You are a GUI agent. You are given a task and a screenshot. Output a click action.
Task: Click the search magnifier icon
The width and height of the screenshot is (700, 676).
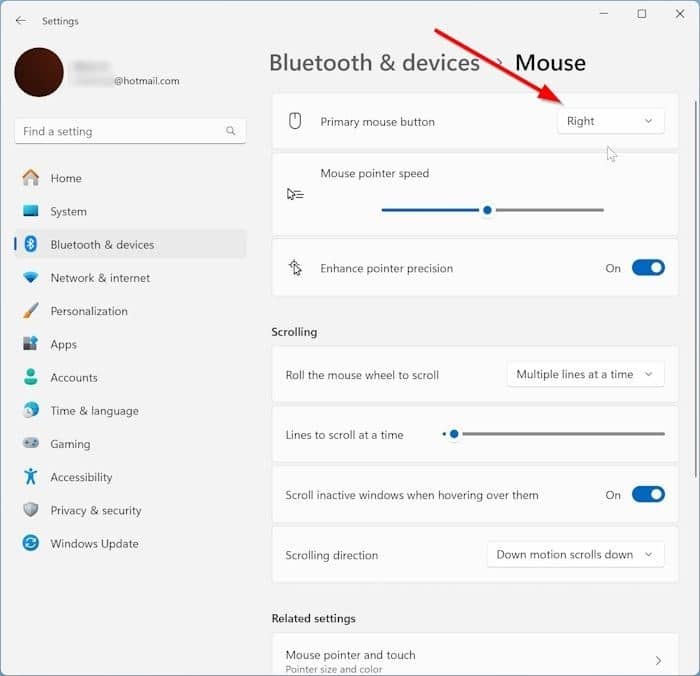pyautogui.click(x=231, y=131)
